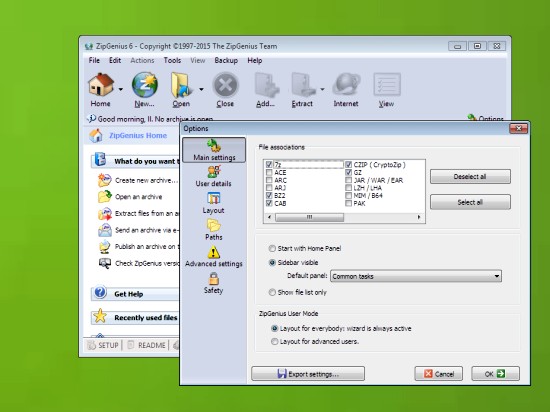Click the Internet toolbar icon
Viewport: 550px width, 412px height.
(346, 85)
